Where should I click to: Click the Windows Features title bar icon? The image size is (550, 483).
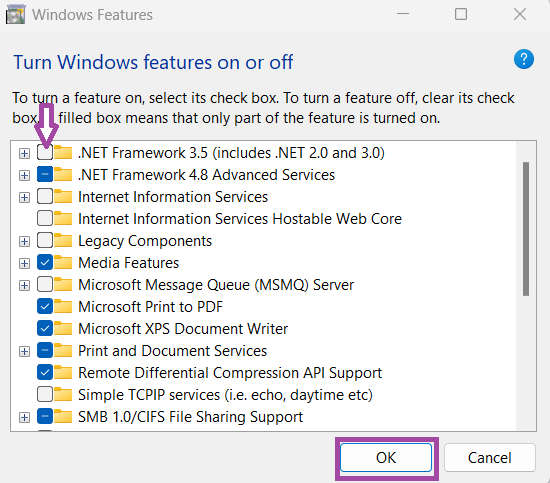pyautogui.click(x=15, y=14)
